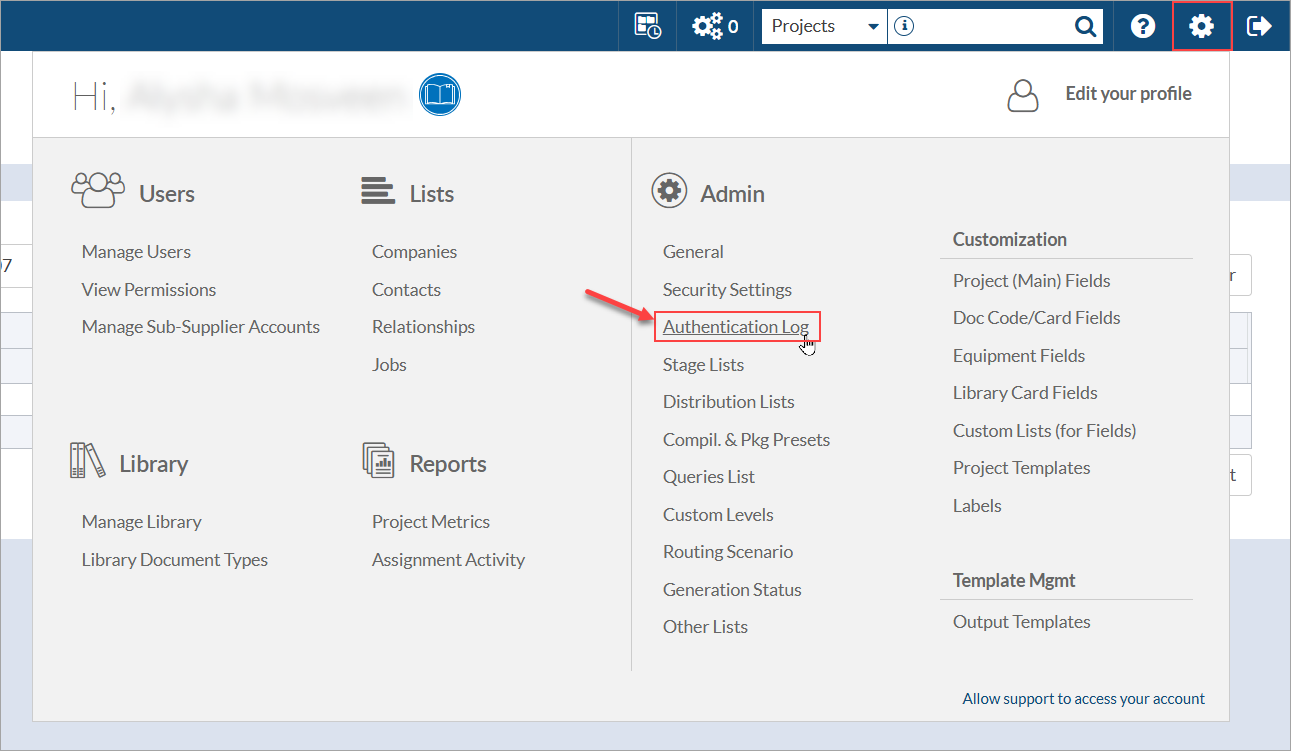Click the settings gear icon

[x=1201, y=26]
